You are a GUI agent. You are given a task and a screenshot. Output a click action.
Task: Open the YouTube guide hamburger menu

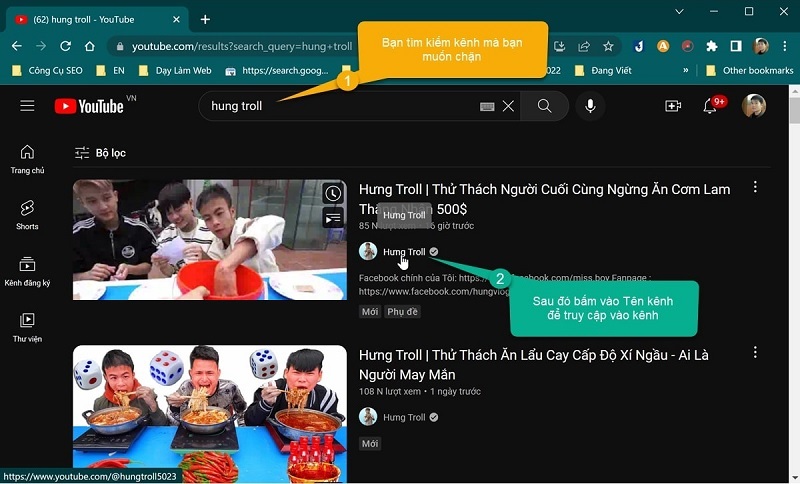[27, 106]
